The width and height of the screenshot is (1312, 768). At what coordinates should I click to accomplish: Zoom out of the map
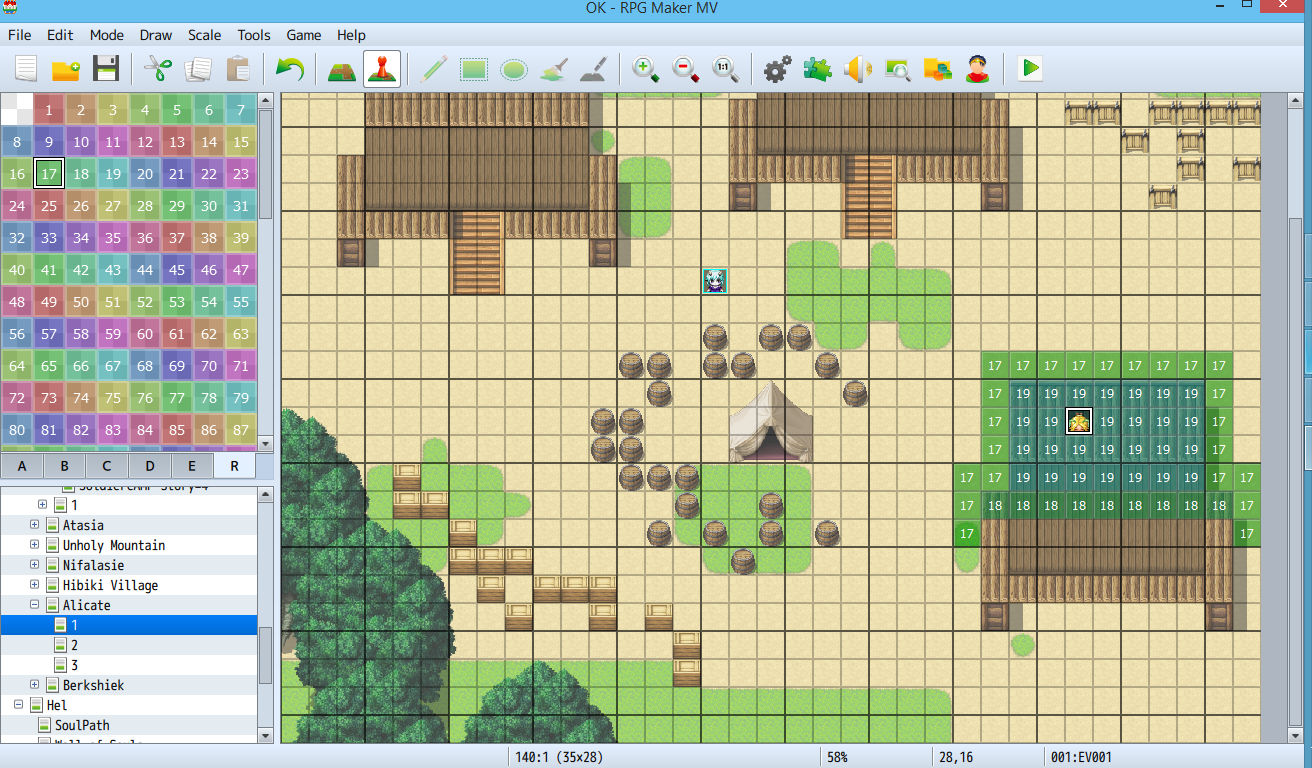[x=686, y=69]
